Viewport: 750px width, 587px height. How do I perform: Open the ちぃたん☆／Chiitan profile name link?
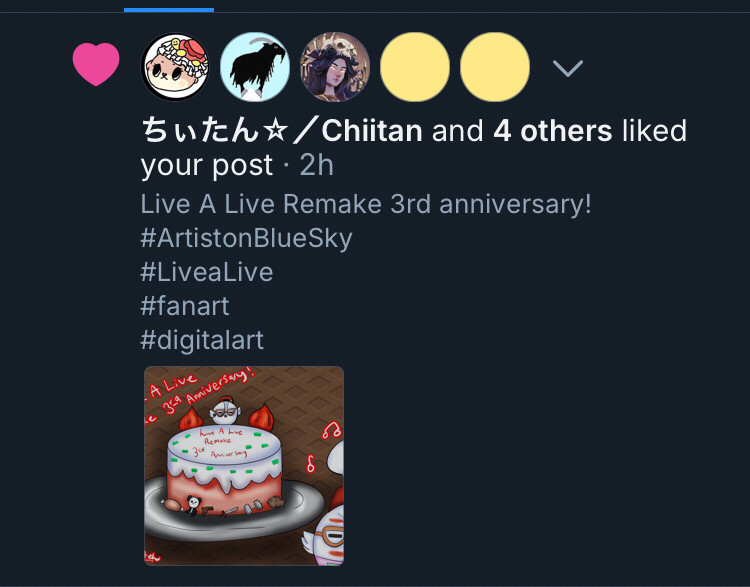coord(281,131)
